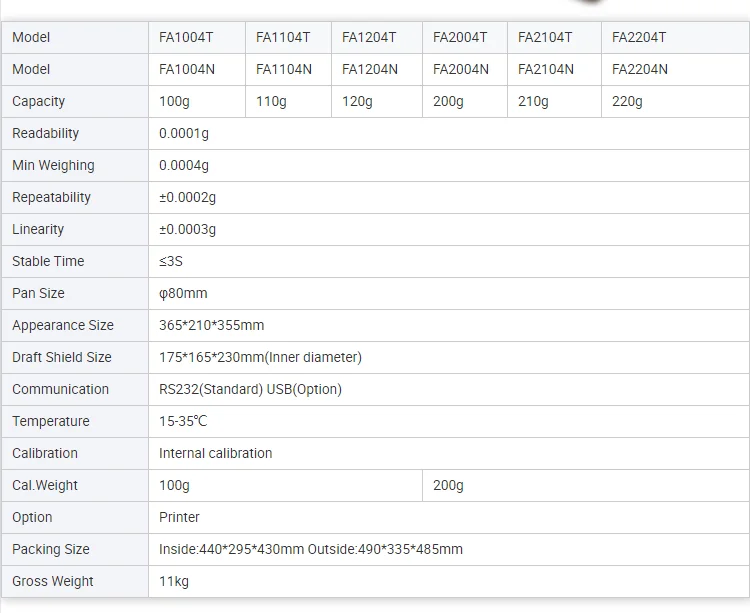750x613 pixels.
Task: Click the 110g capacity value
Action: (x=271, y=101)
